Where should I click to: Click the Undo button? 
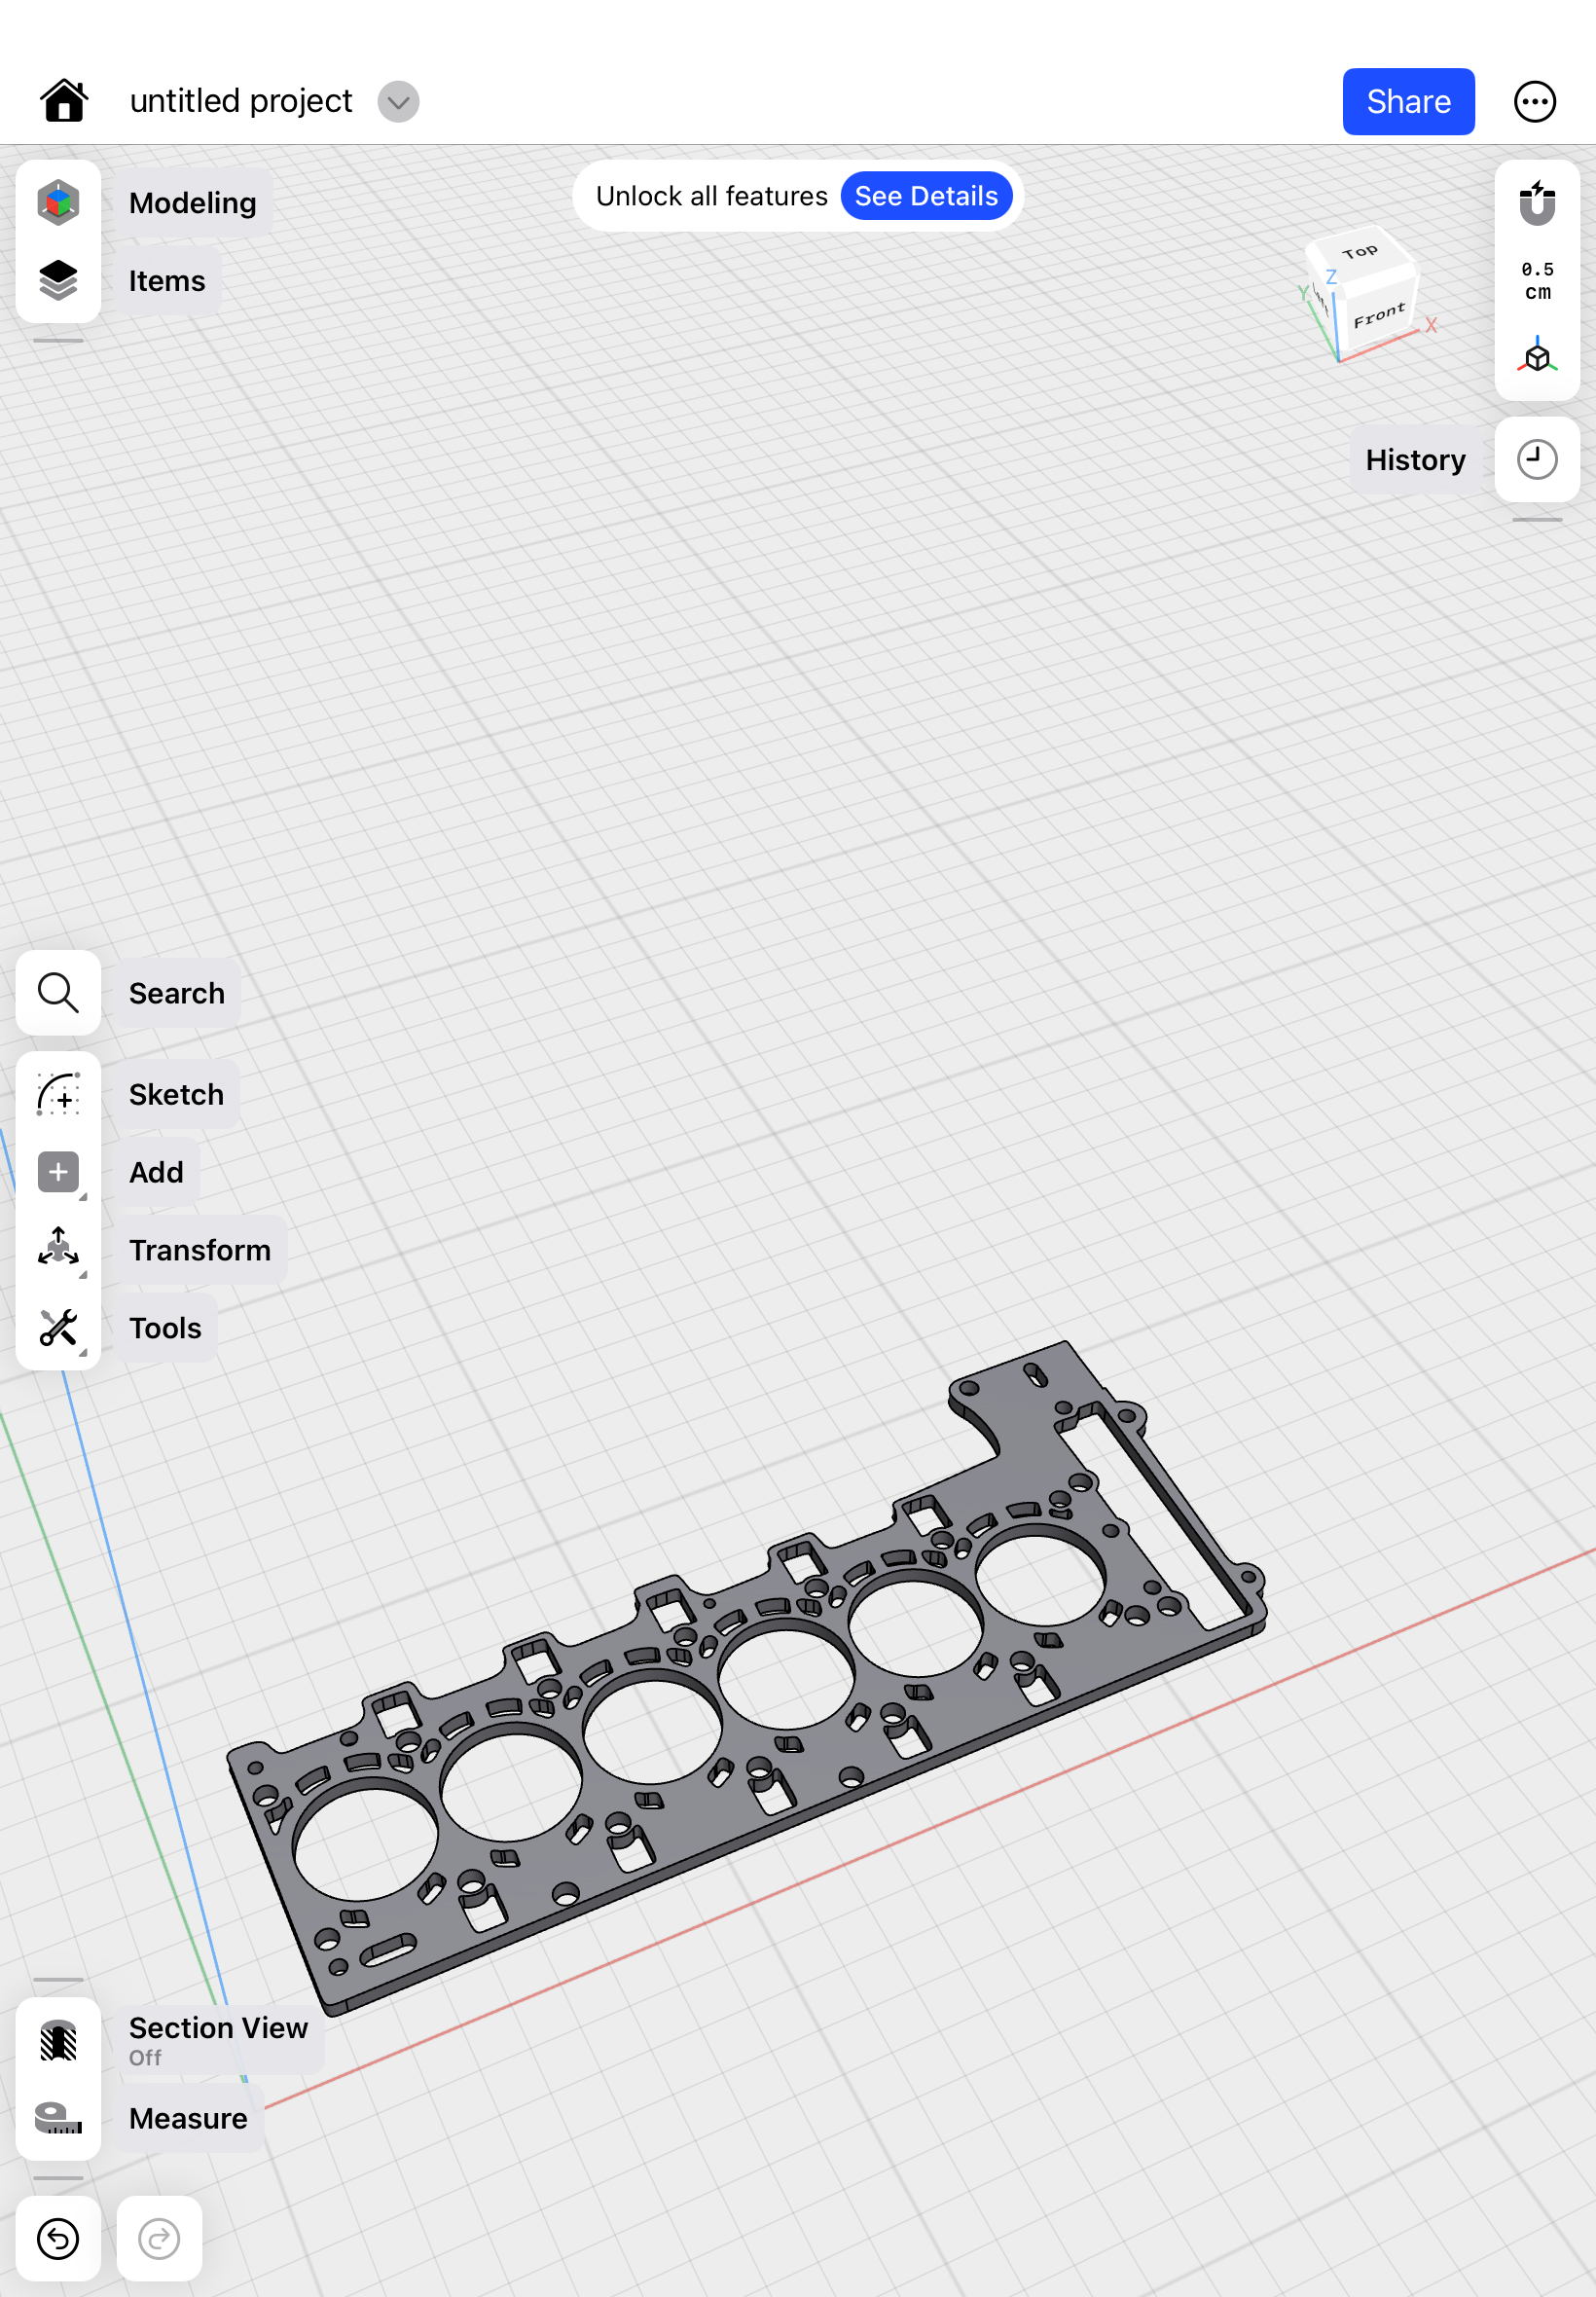click(x=58, y=2240)
